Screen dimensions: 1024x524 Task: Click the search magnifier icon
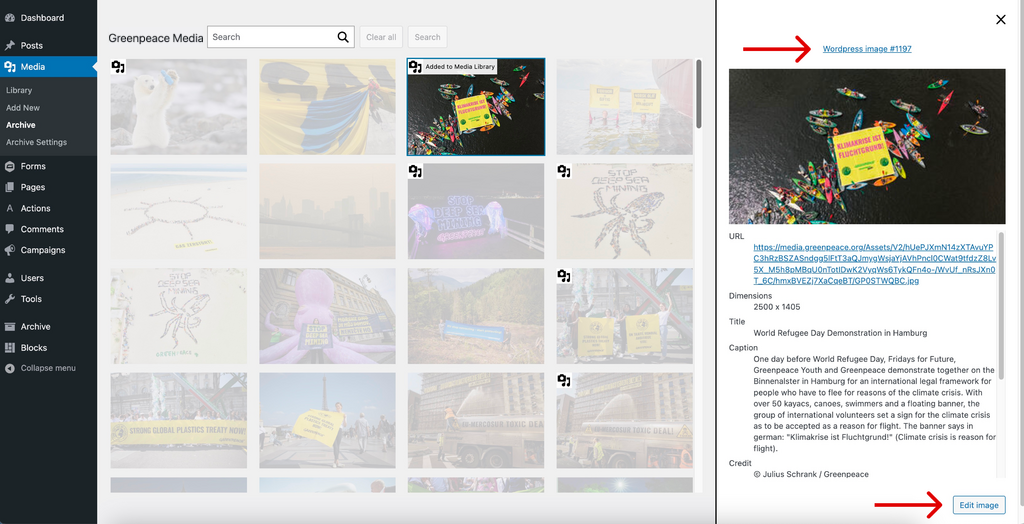(343, 37)
